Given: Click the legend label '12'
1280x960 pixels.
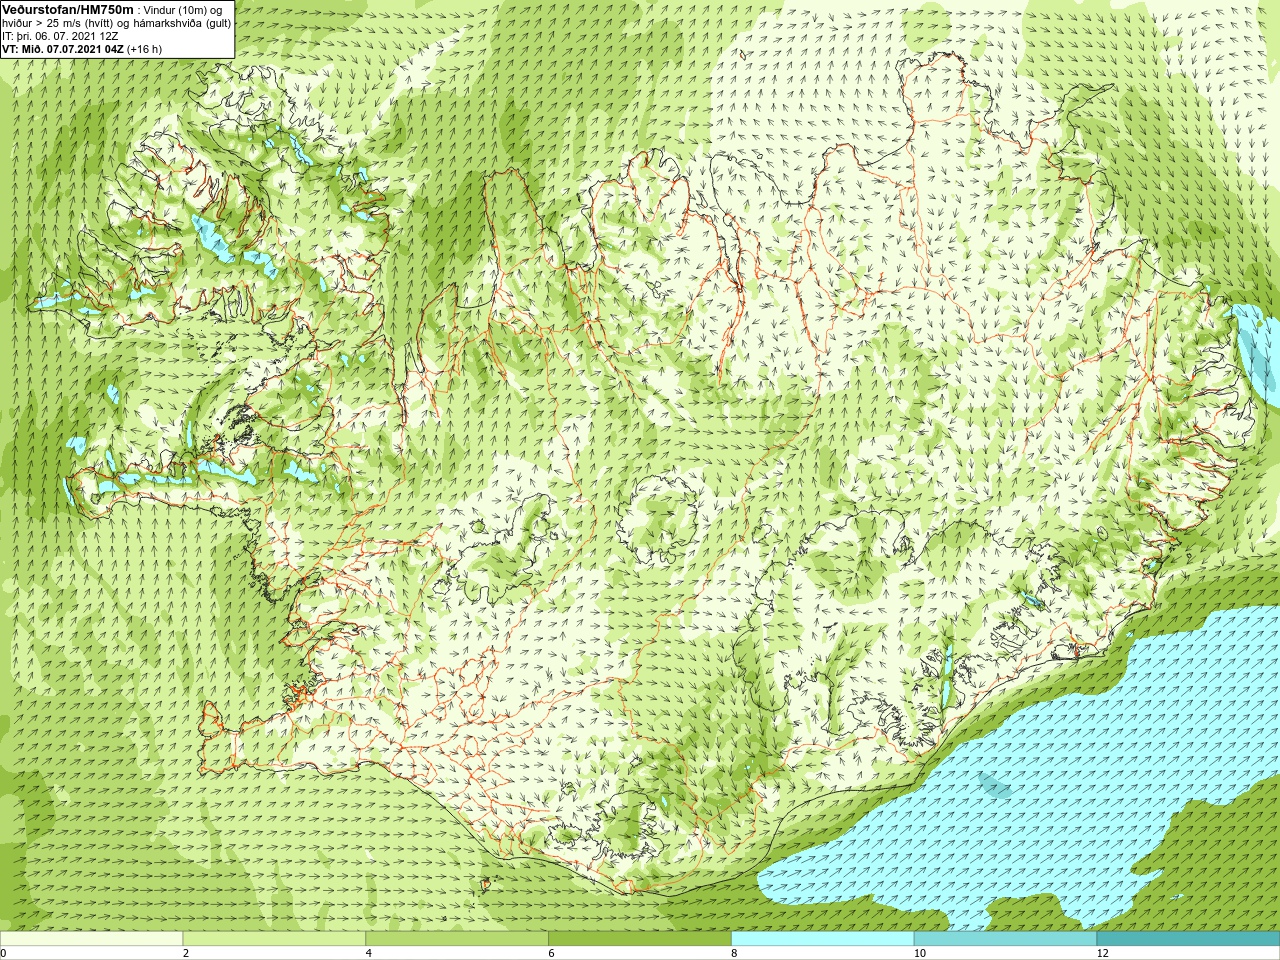Looking at the screenshot, I should (1102, 953).
